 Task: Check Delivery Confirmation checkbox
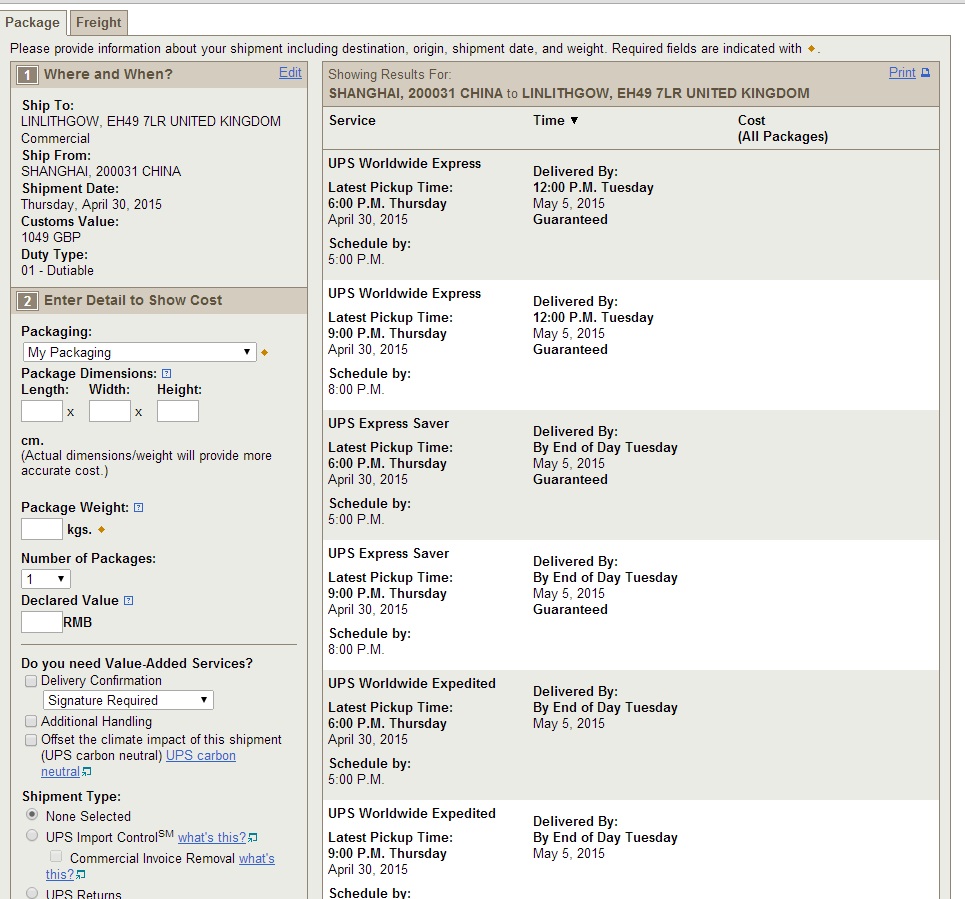tap(31, 681)
